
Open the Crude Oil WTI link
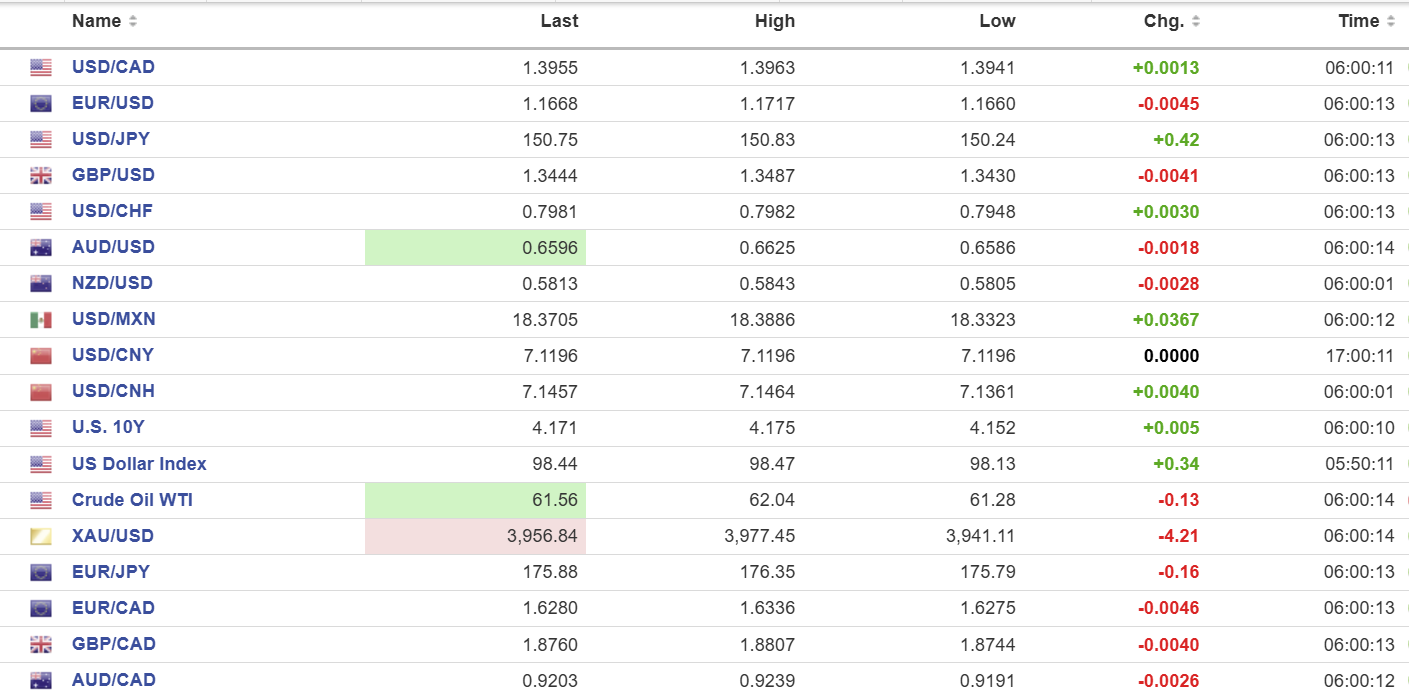point(132,500)
